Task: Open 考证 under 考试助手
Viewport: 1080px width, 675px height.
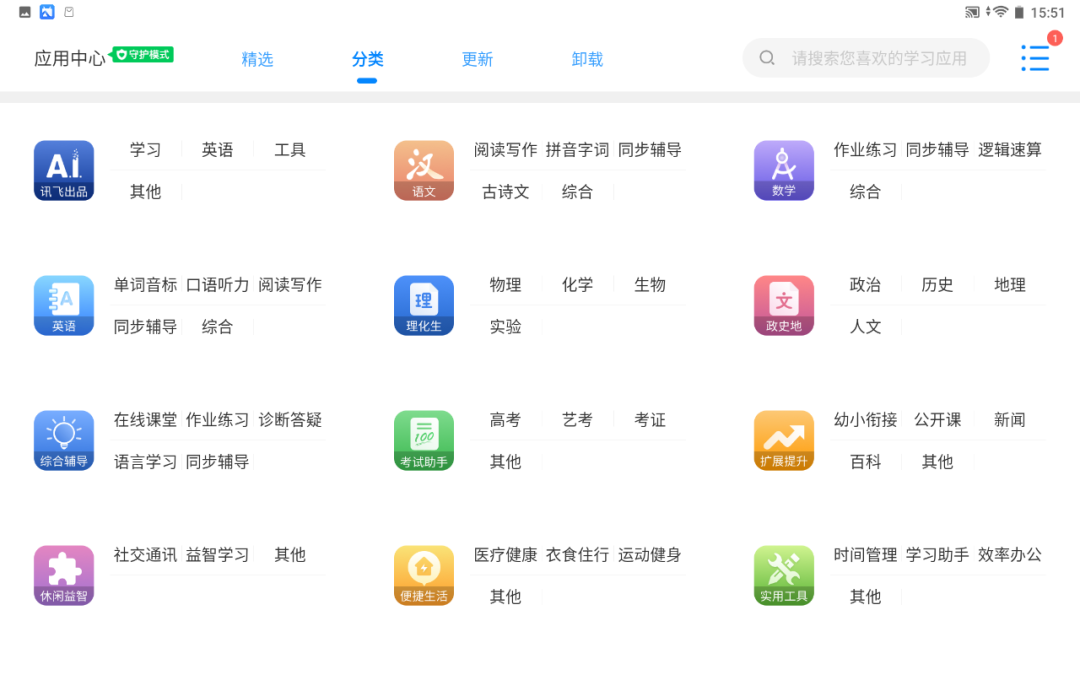Action: pos(650,420)
